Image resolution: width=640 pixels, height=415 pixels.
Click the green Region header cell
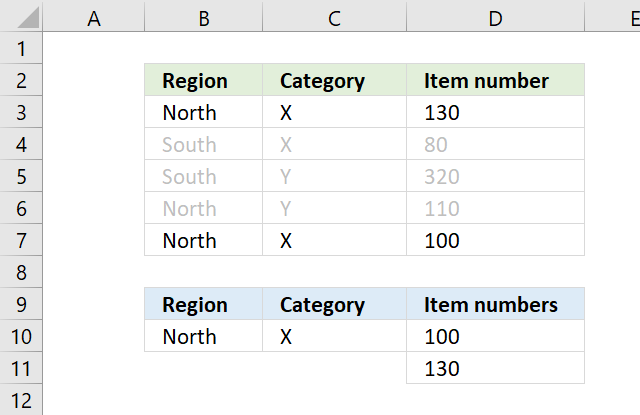[204, 80]
